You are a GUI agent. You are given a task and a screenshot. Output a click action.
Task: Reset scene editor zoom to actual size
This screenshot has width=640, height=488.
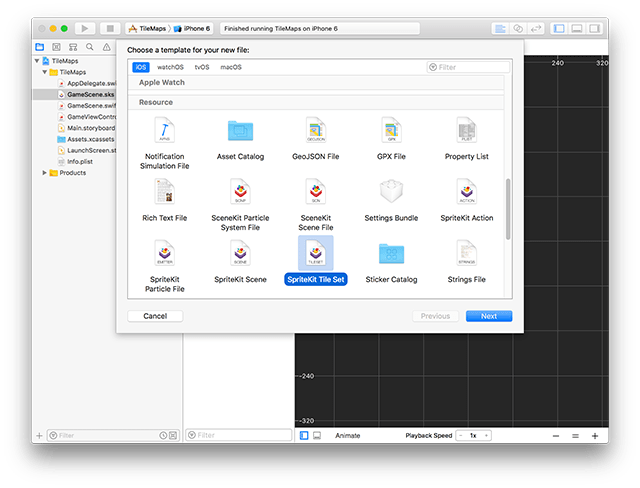[x=576, y=436]
